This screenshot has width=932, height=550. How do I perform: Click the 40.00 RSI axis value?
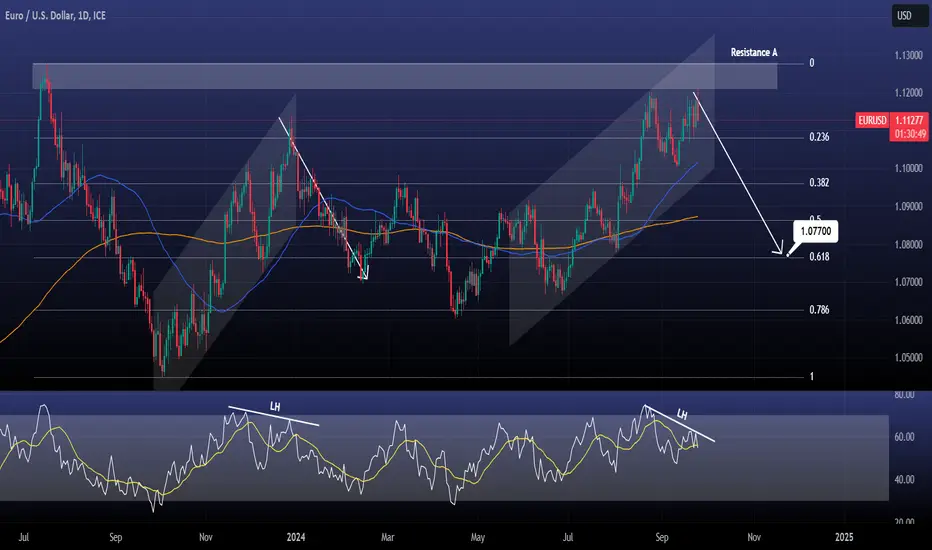tap(904, 479)
